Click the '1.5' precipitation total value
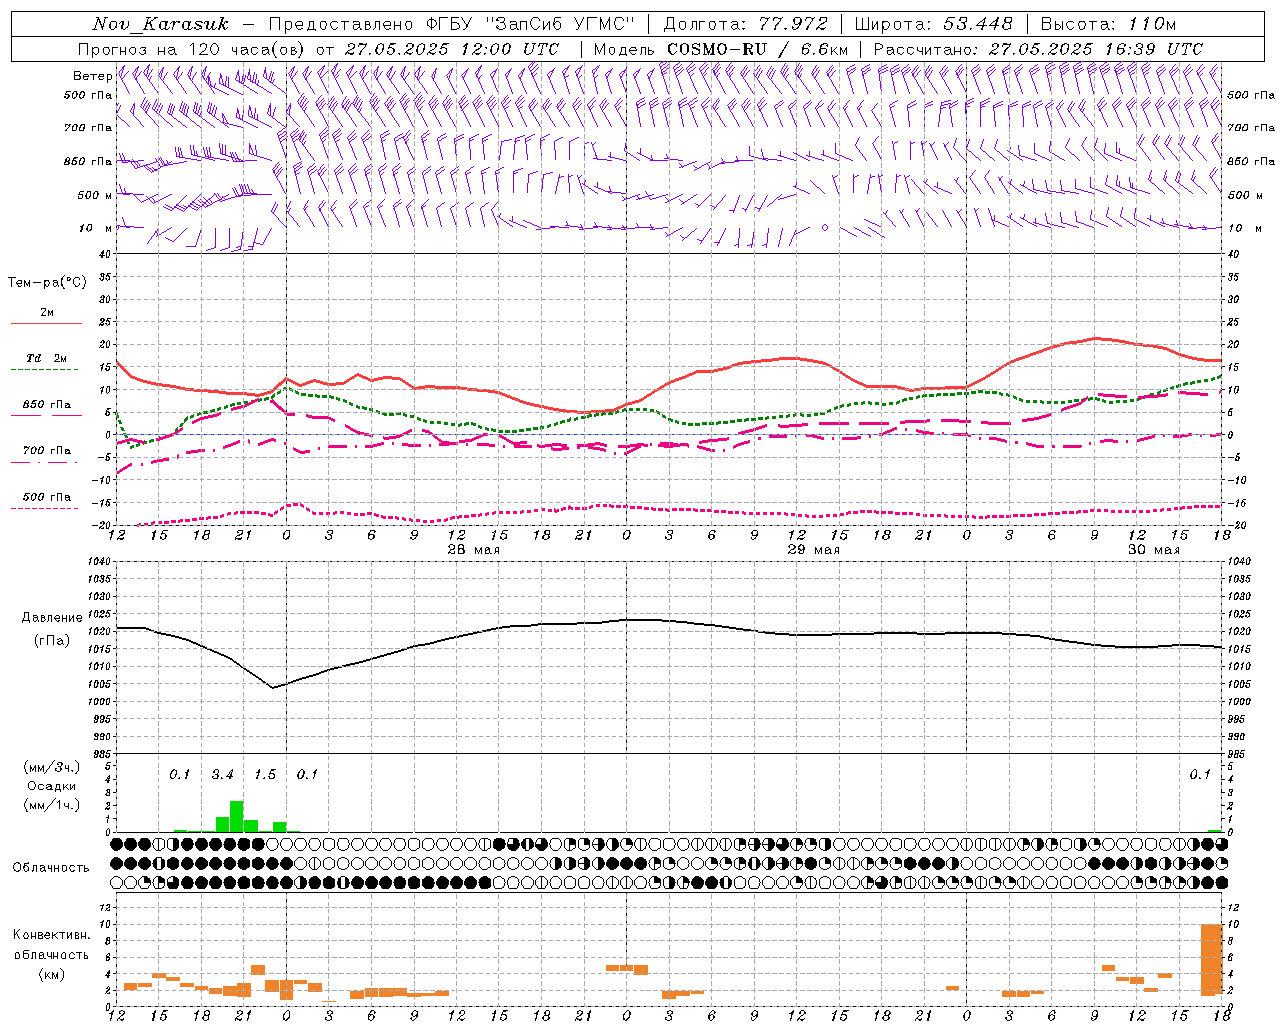The image size is (1280, 1024). [264, 775]
